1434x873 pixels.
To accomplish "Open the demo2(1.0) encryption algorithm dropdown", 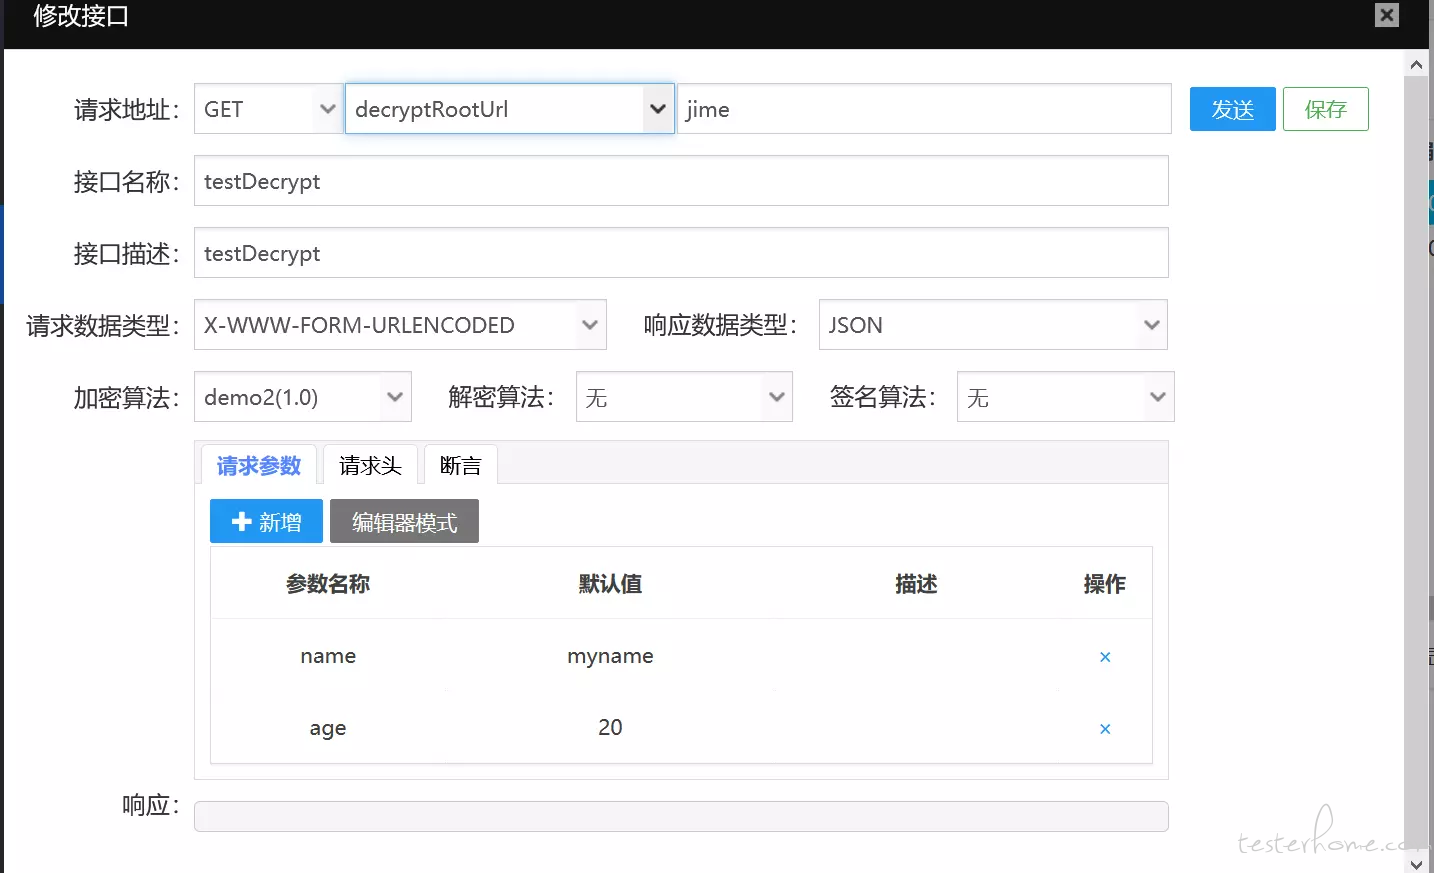I will click(x=302, y=397).
